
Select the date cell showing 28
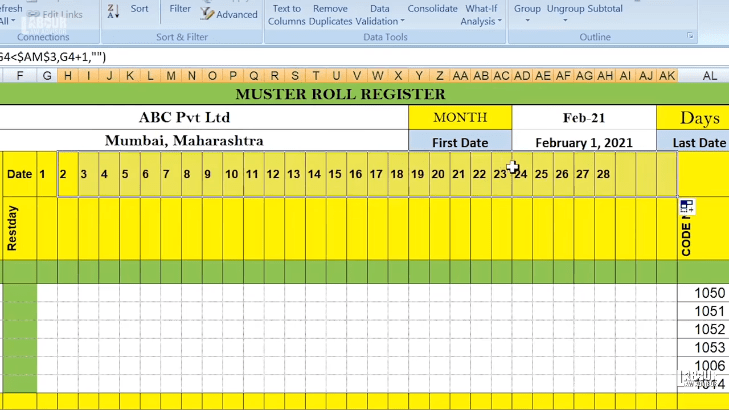pos(604,174)
